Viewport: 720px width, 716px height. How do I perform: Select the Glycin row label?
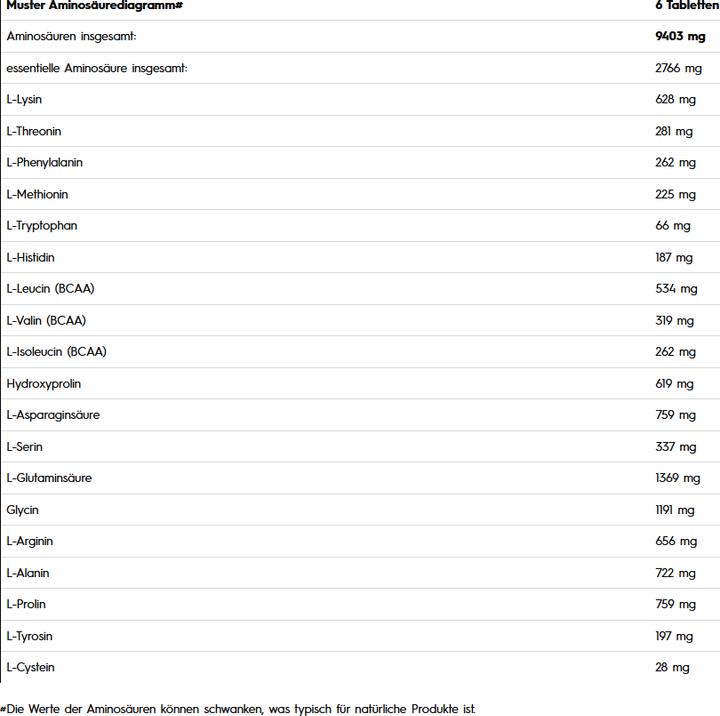tap(22, 509)
